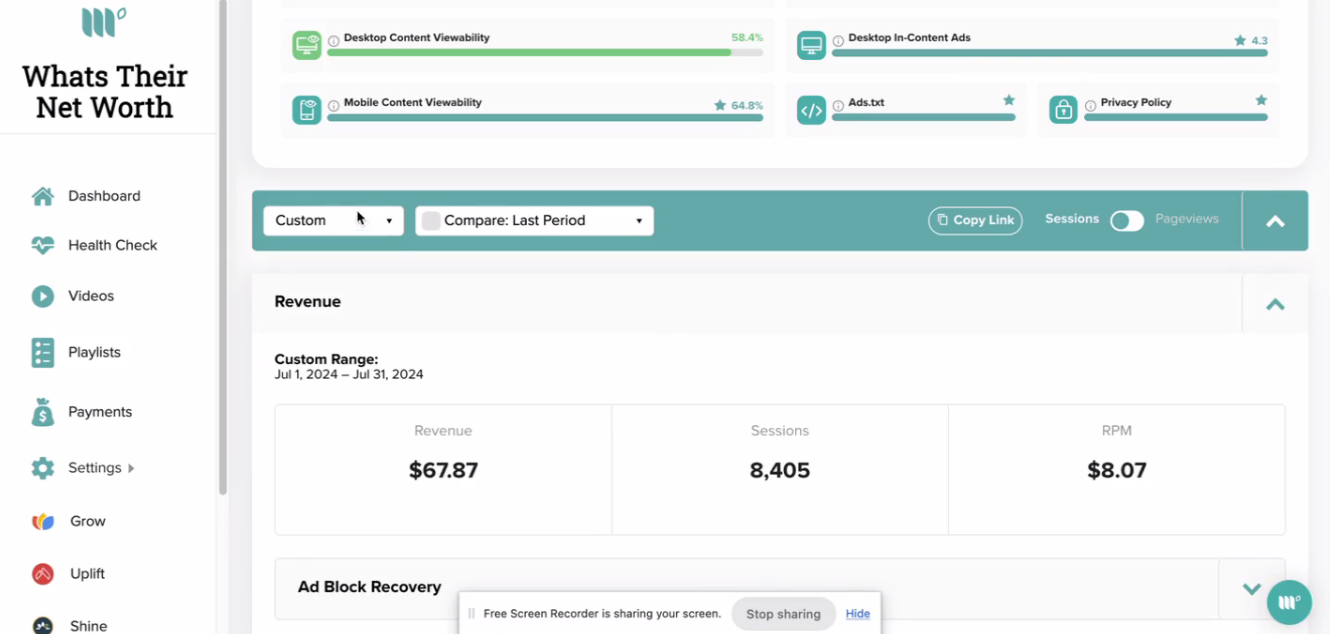
Task: Click info icon beside Ads.txt
Action: (838, 105)
